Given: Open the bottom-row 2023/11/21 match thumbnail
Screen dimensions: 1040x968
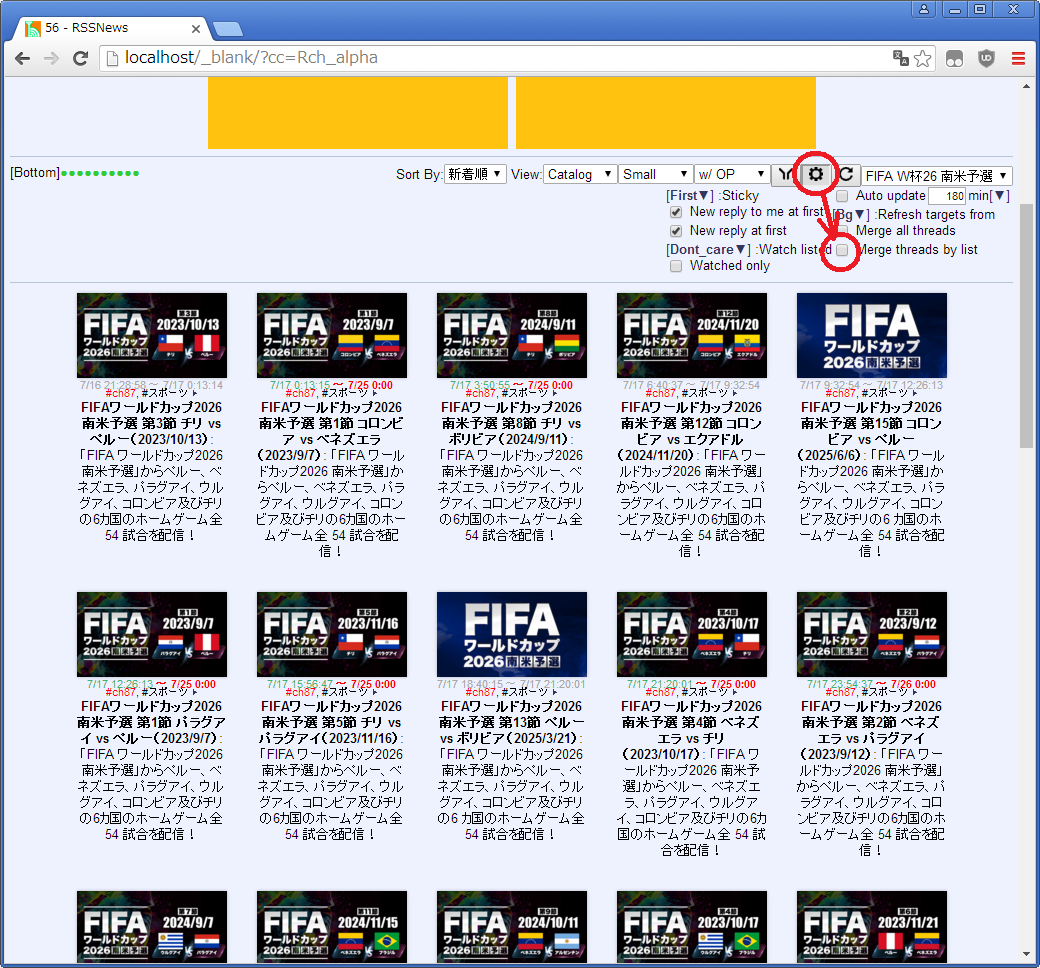Looking at the screenshot, I should pyautogui.click(x=872, y=927).
